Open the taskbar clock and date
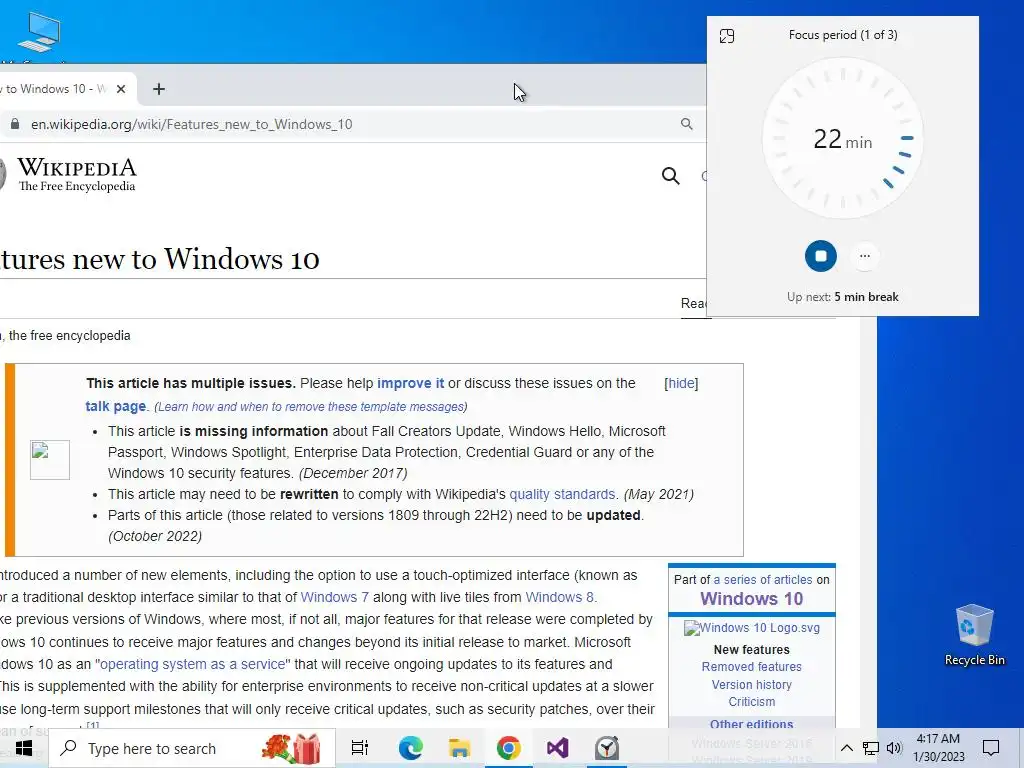Viewport: 1024px width, 768px height. coord(938,748)
